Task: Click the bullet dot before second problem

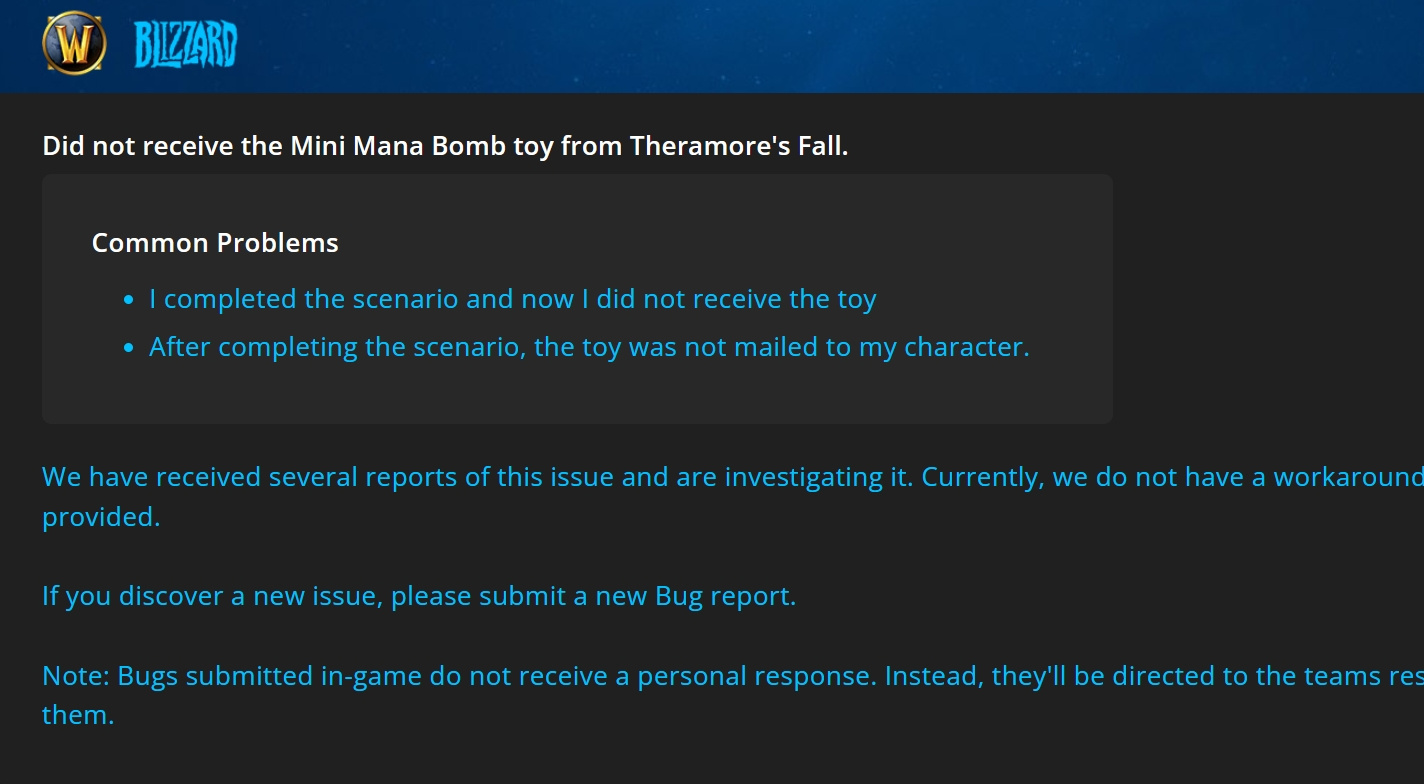Action: pos(128,348)
